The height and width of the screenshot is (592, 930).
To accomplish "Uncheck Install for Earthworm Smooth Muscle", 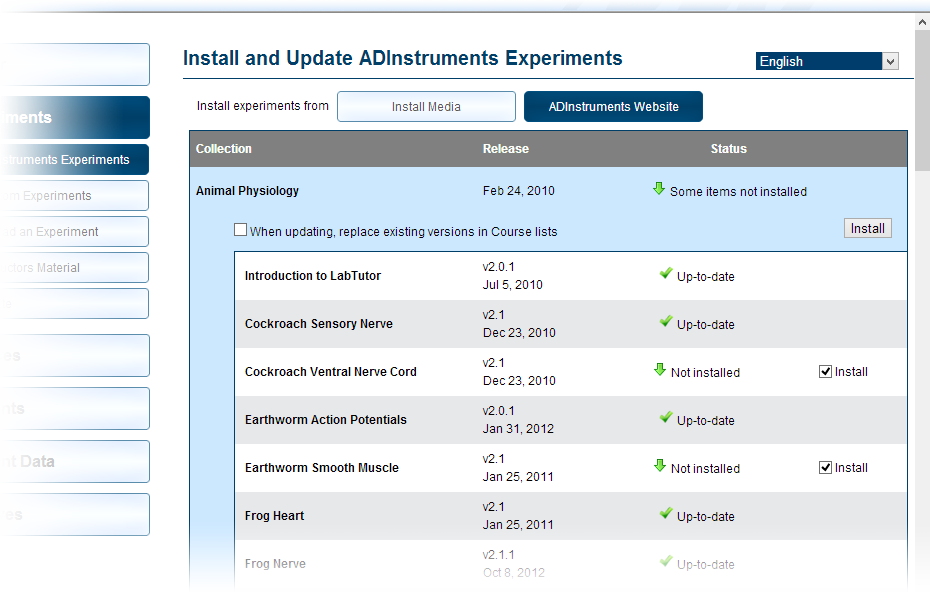I will (x=825, y=467).
